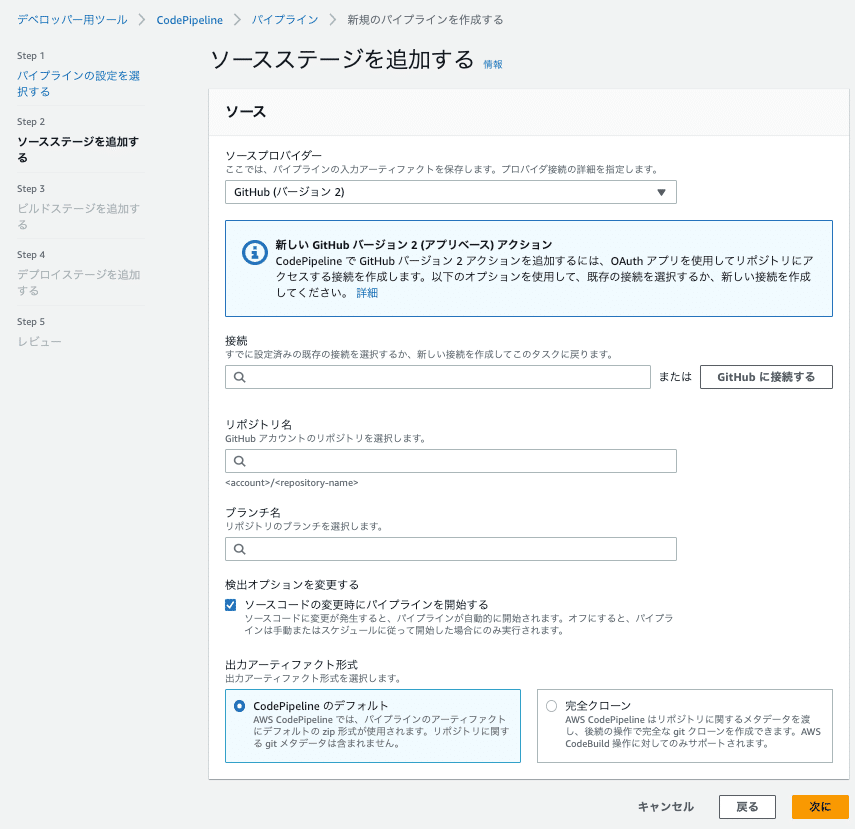Screen dimensions: 855x829
Task: Click the 新規のパイプラインを作成する breadcrumb text
Action: (425, 20)
